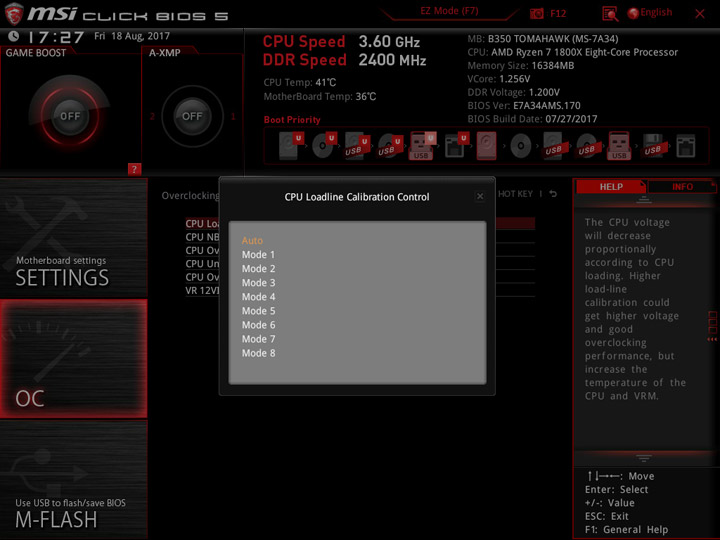Open the BIOS search magnifier icon
Screen dimensions: 720x540
(610, 14)
